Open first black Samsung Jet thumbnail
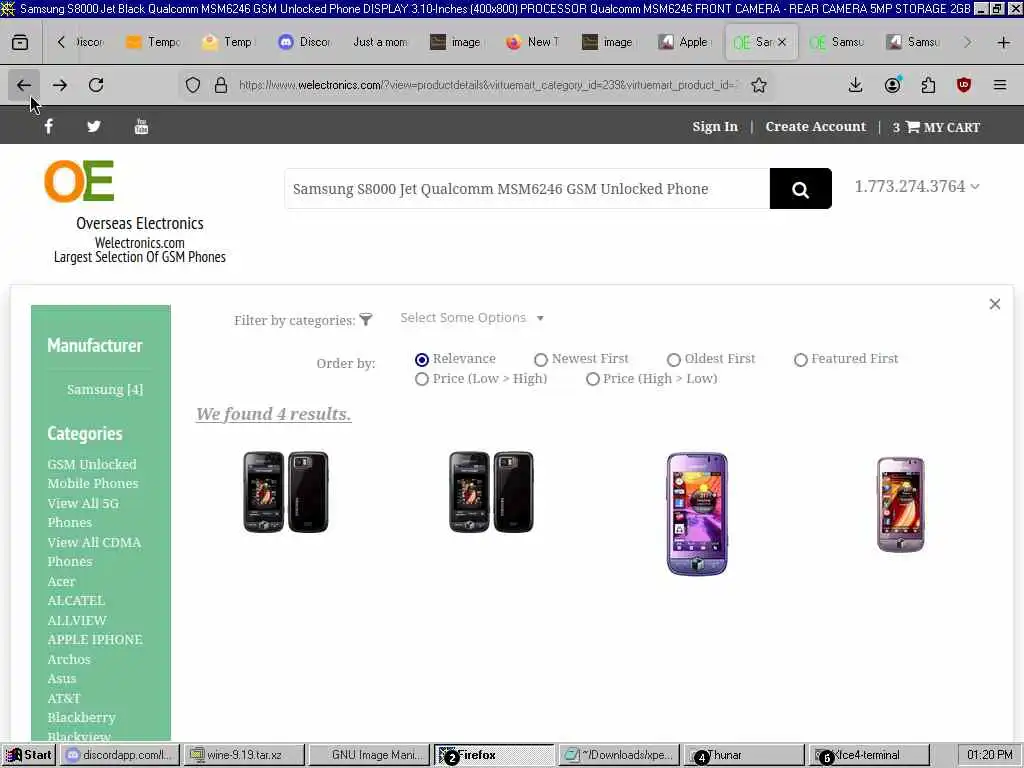The height and width of the screenshot is (768, 1024). [x=285, y=492]
